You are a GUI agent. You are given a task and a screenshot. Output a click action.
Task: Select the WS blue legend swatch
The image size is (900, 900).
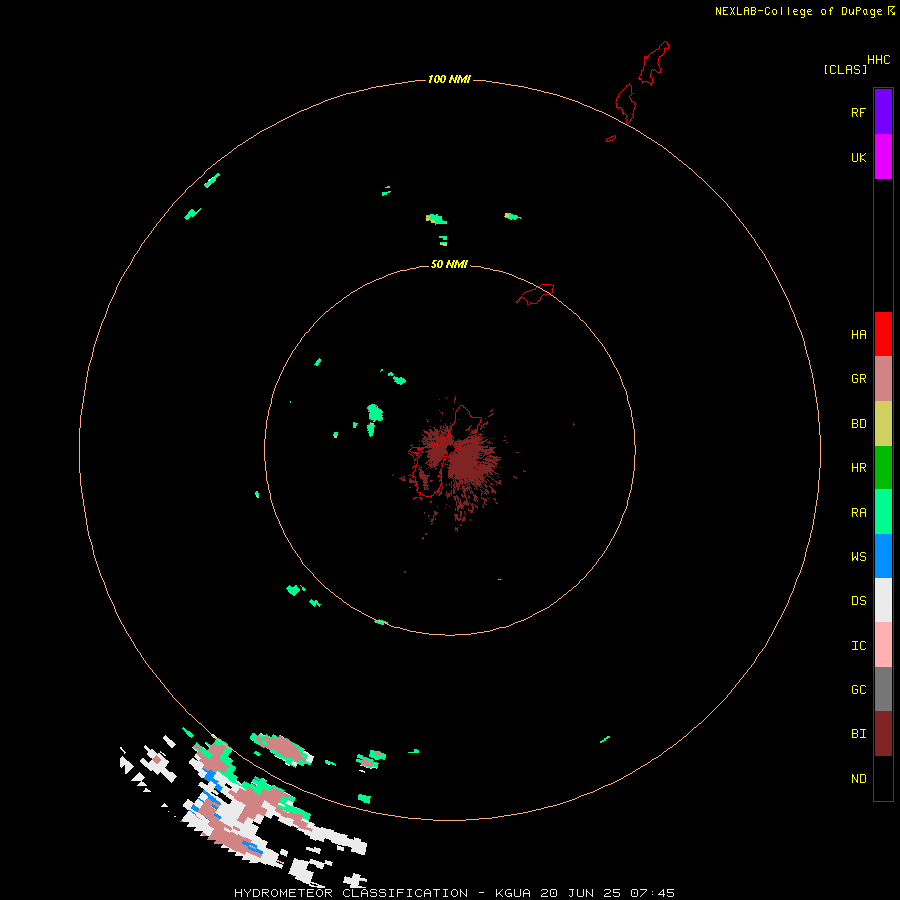pyautogui.click(x=883, y=556)
